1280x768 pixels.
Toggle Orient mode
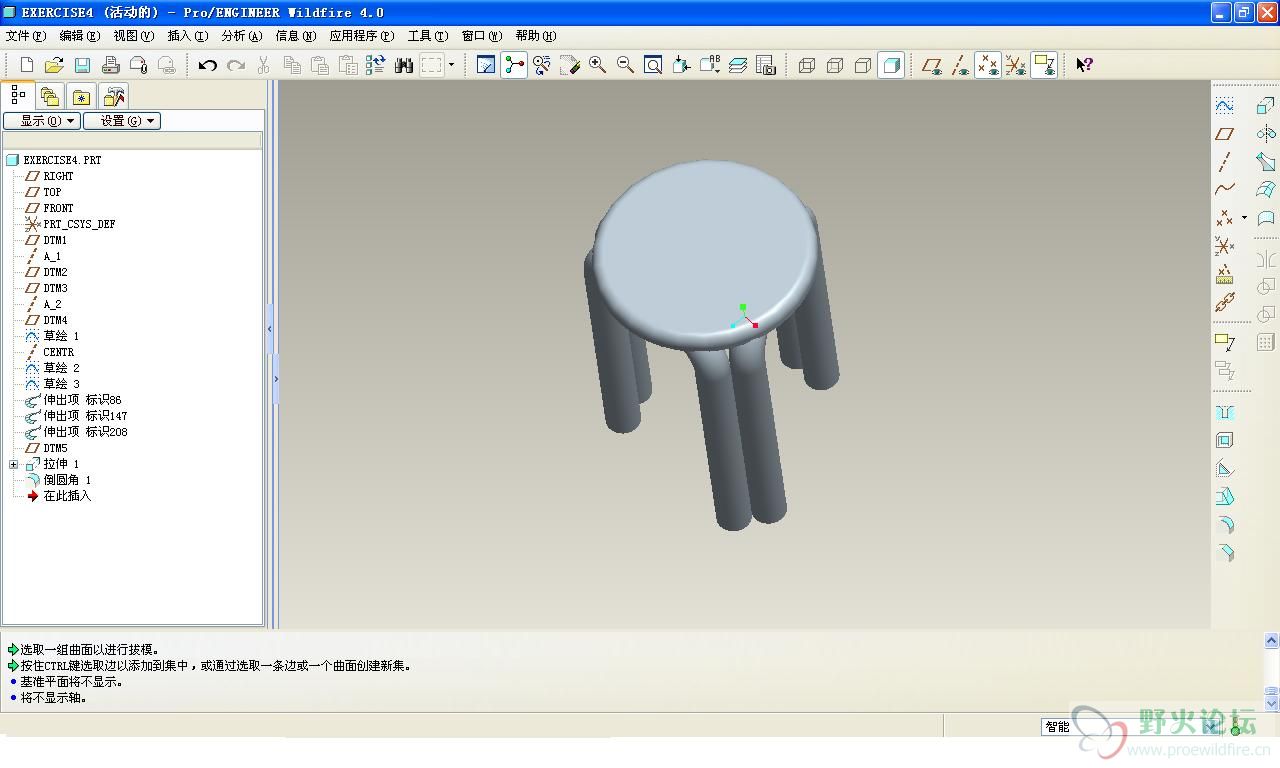[x=542, y=65]
